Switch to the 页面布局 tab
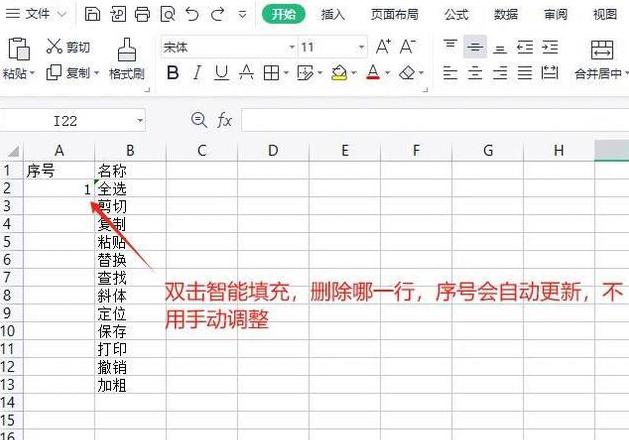 [394, 15]
